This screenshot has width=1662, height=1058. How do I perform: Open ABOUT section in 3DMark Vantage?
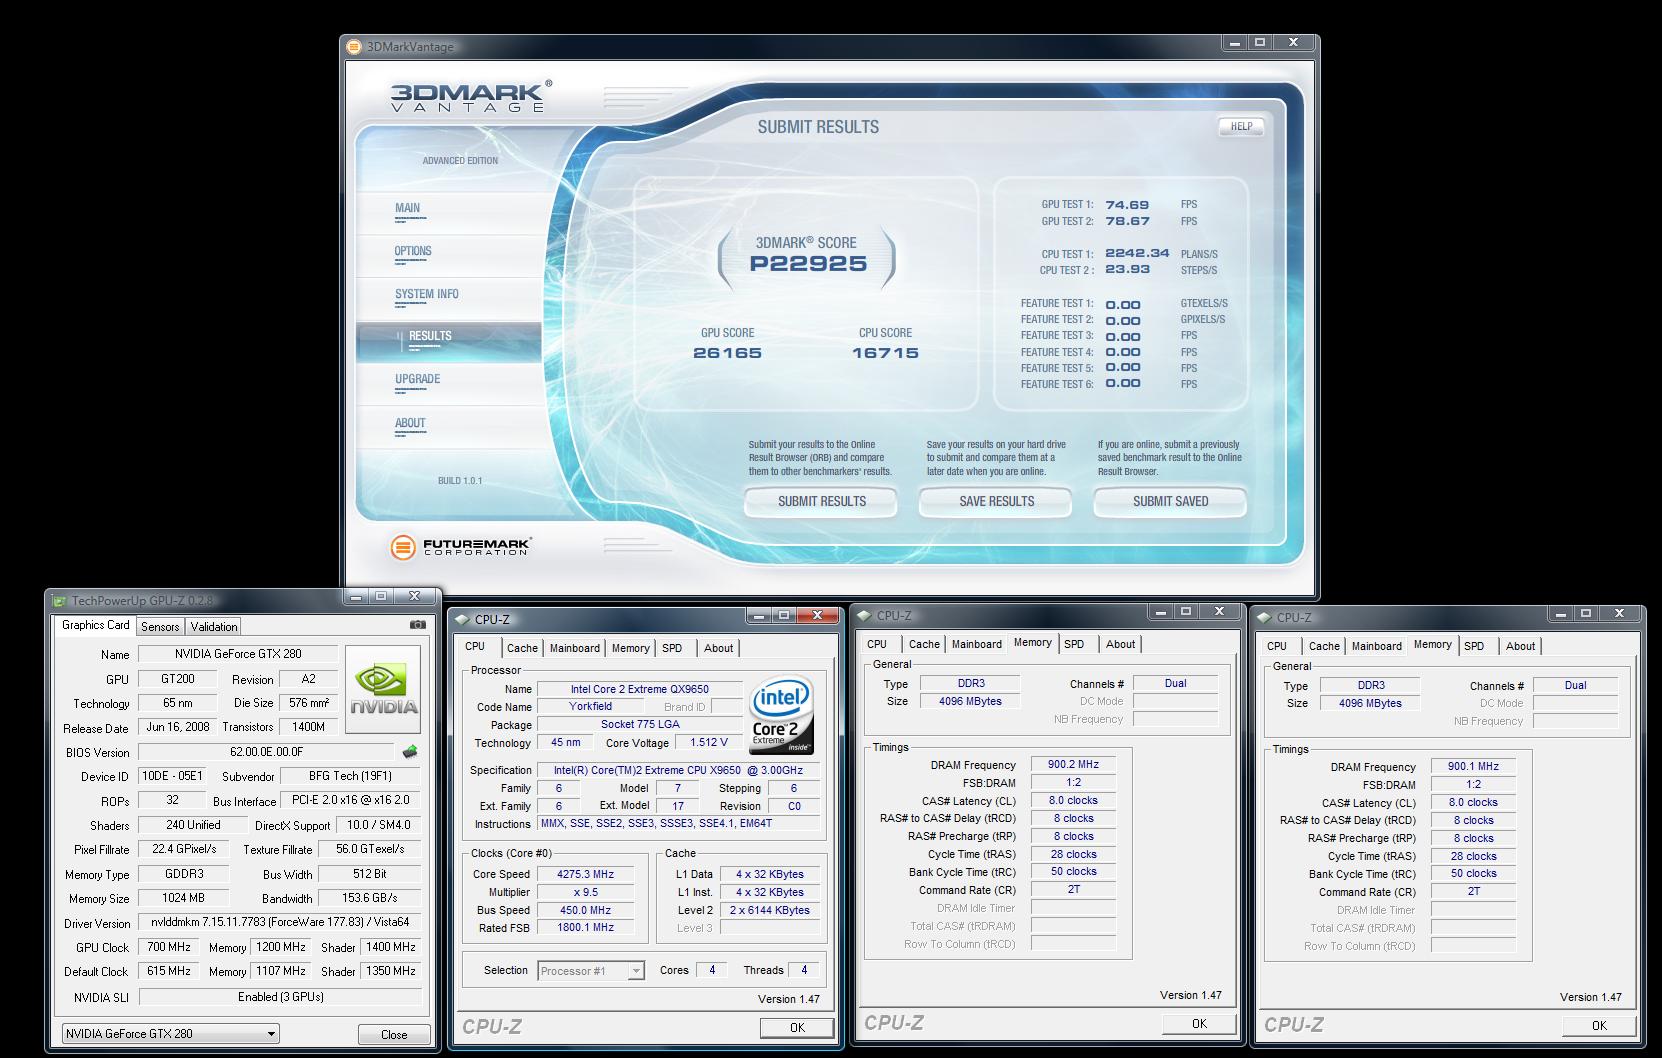coord(410,423)
